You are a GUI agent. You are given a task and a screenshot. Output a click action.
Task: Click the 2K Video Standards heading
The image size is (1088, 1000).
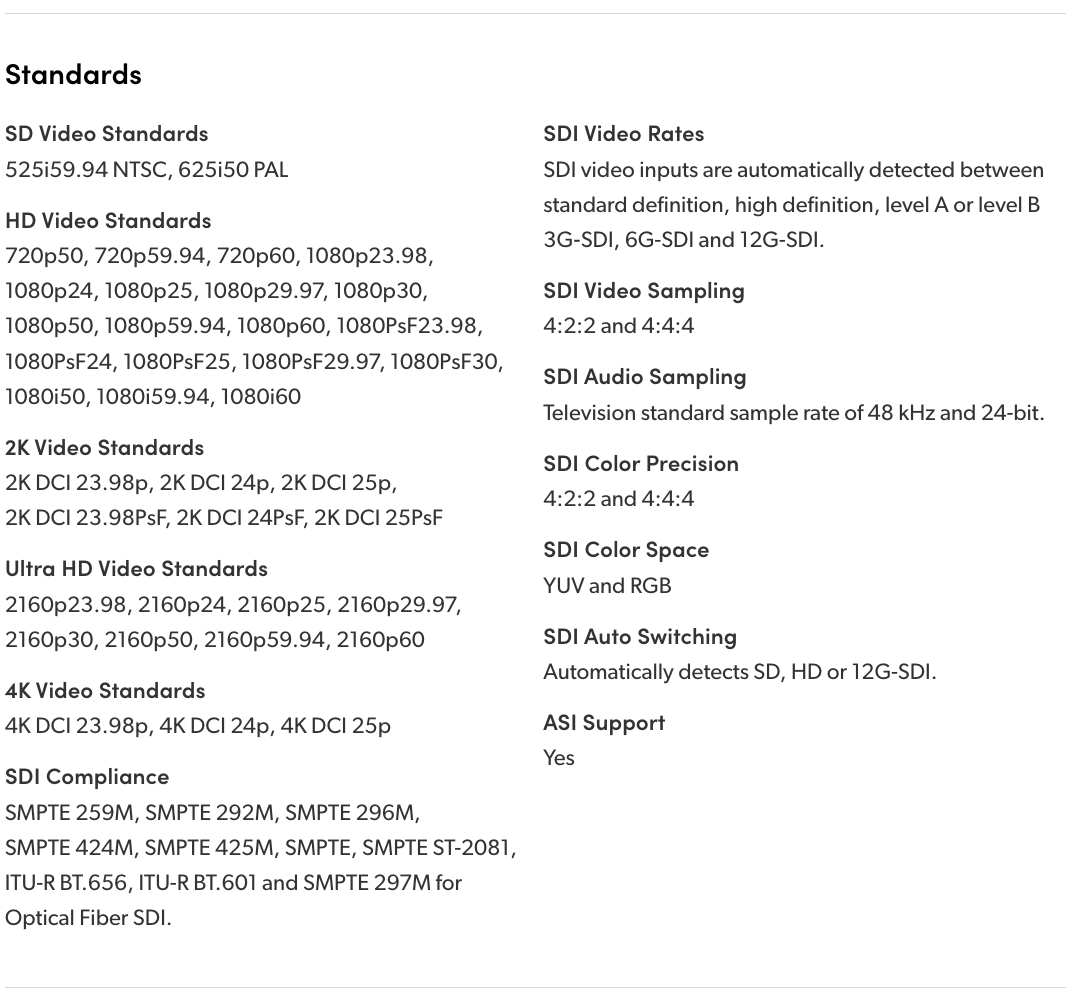[104, 447]
